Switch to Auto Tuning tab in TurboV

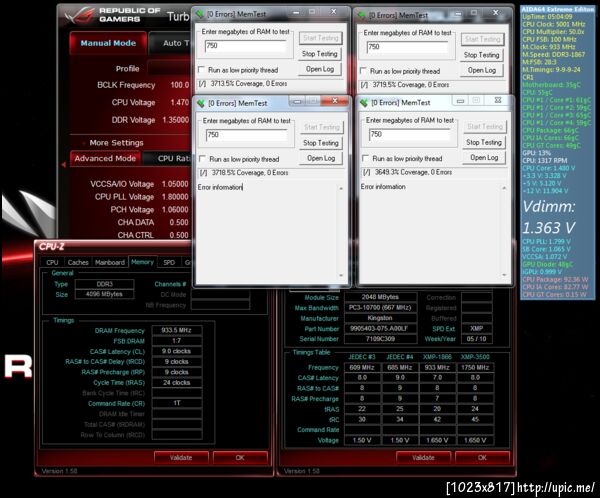click(x=170, y=43)
